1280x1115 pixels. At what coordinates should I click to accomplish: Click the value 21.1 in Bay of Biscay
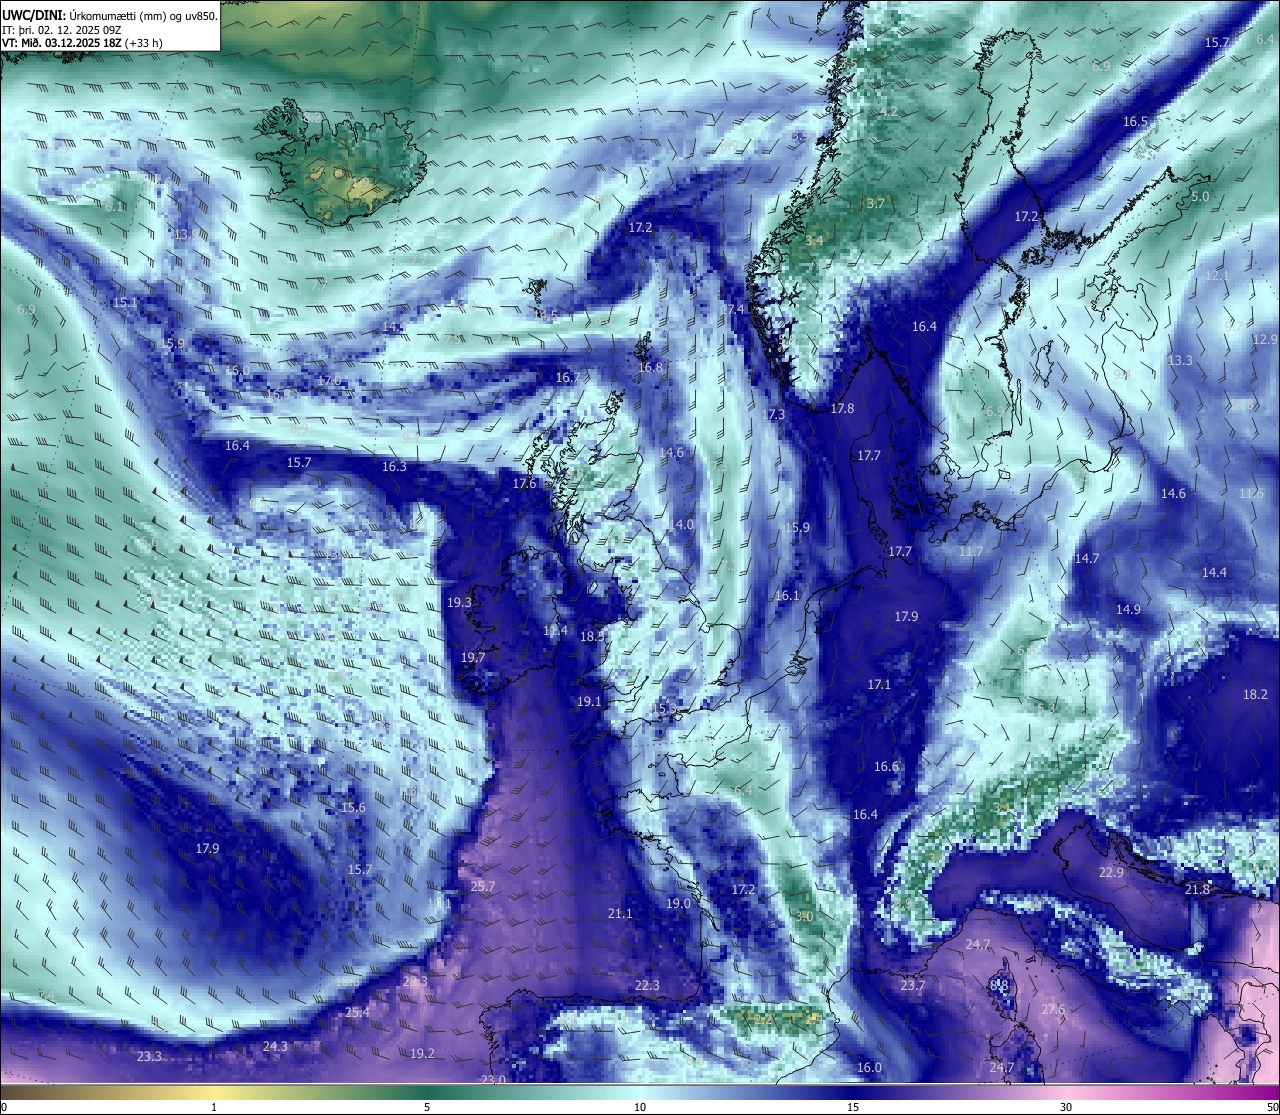tap(620, 913)
